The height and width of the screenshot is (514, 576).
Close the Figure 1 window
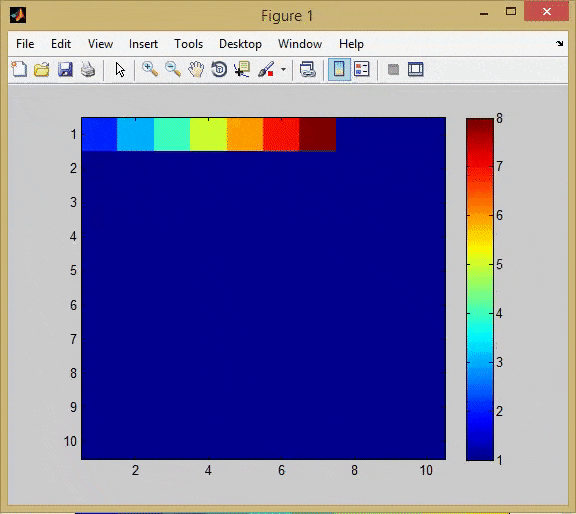(x=547, y=11)
